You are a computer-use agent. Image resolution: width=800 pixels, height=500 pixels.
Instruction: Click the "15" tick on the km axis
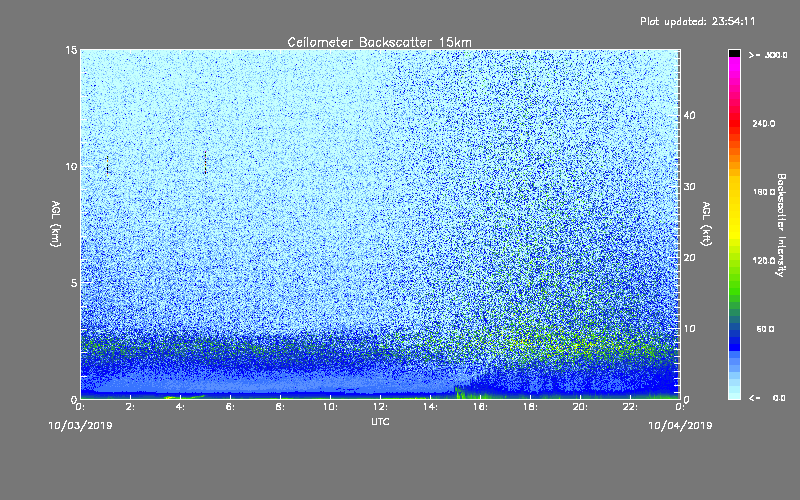[71, 50]
